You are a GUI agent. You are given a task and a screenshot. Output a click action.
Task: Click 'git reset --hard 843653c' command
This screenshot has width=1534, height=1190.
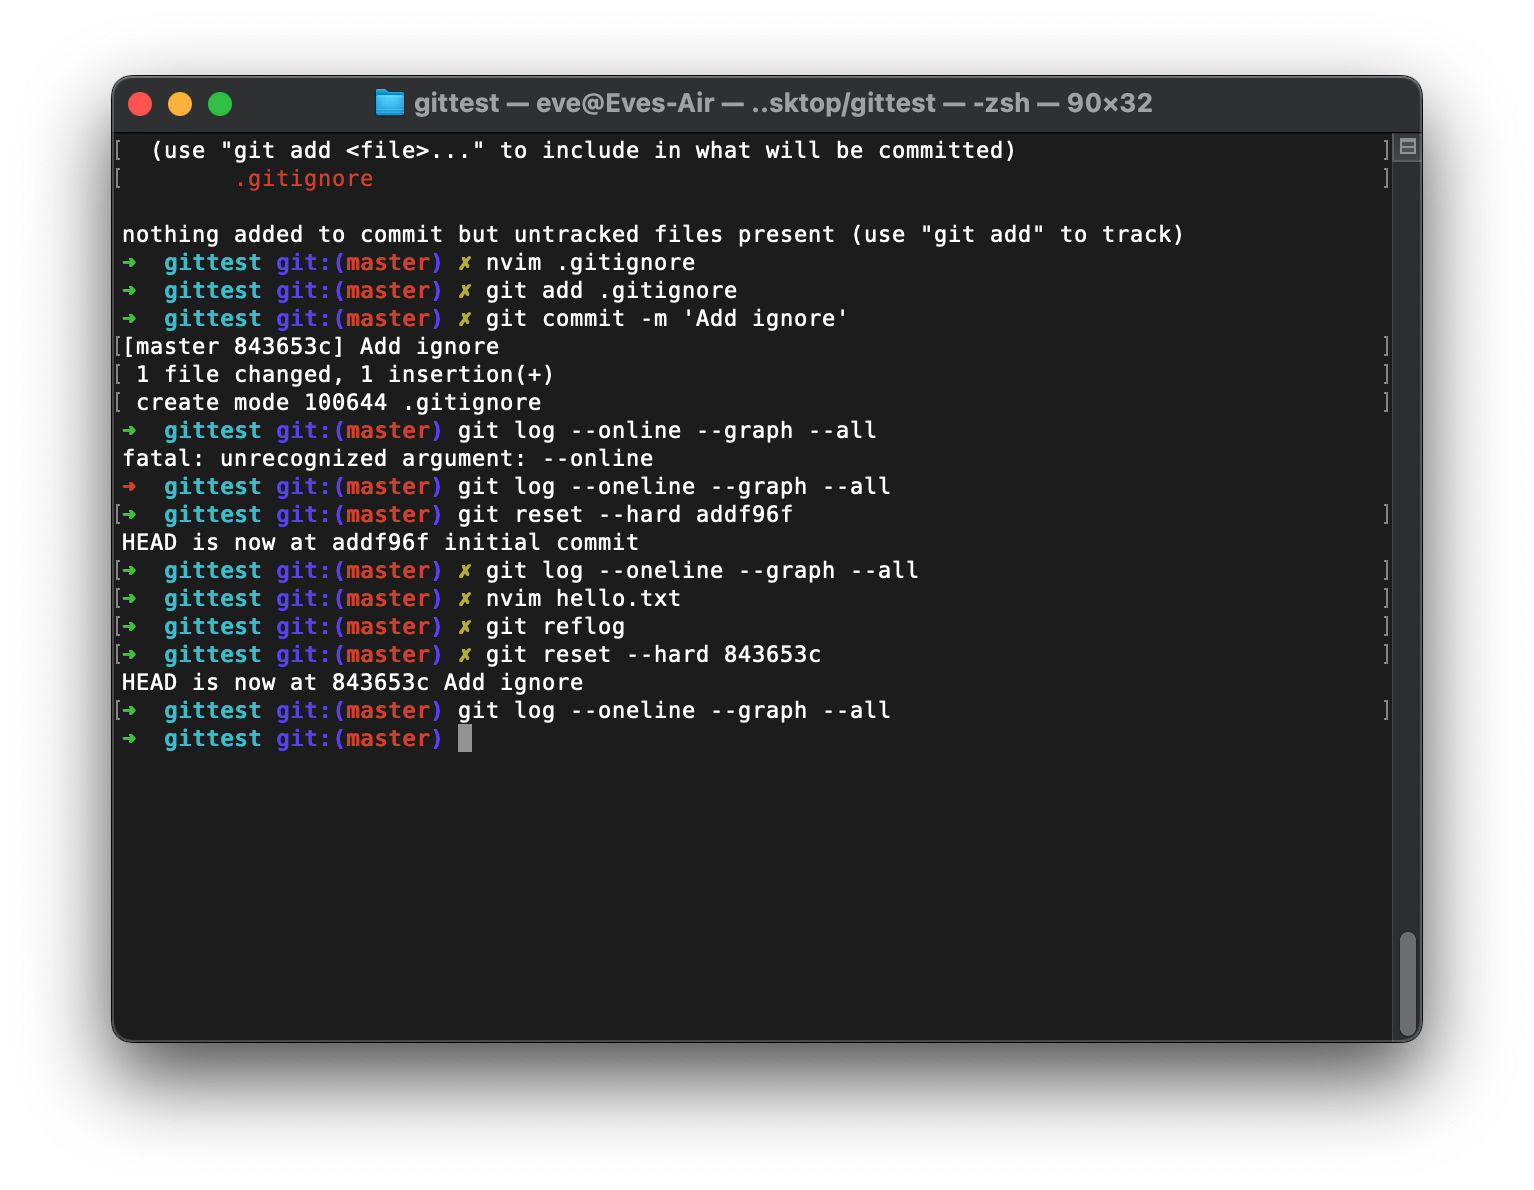[x=654, y=655]
